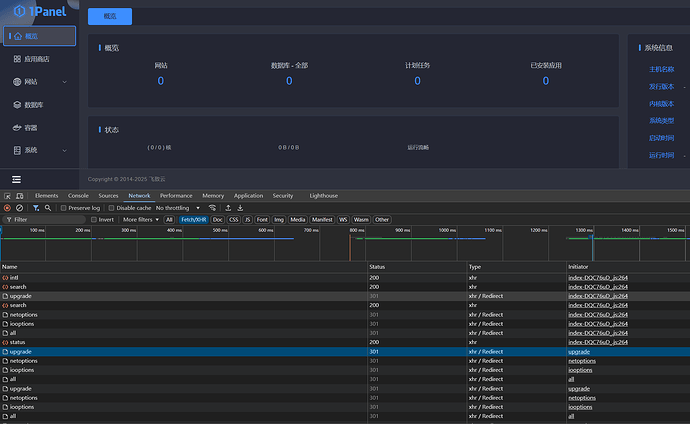Viewport: 690px width, 424px height.
Task: Click the import HAR upload icon
Action: coord(228,208)
